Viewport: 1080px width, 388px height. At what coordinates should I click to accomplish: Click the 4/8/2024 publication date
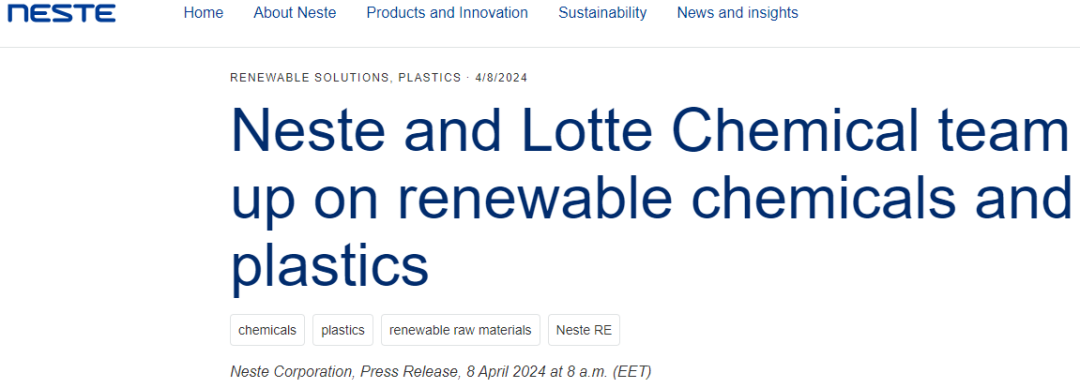point(501,78)
